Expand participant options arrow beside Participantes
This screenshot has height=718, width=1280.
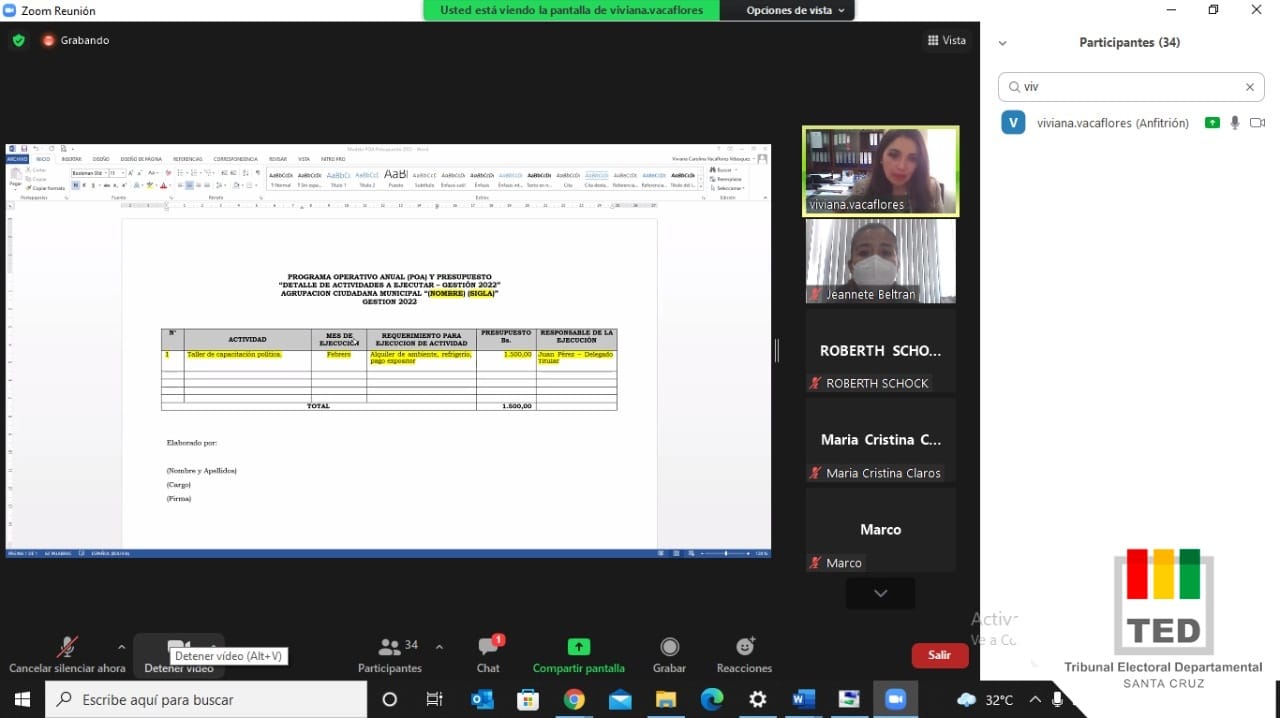[439, 647]
